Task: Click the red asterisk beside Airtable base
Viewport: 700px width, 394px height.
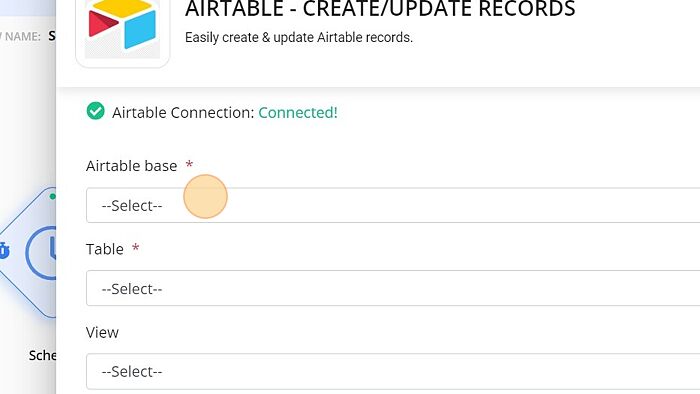Action: (189, 164)
